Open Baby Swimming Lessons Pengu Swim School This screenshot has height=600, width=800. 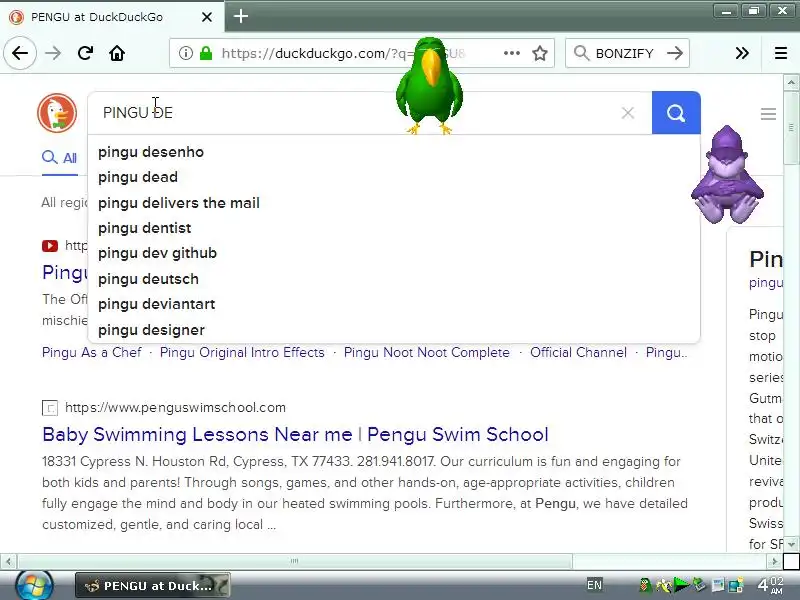pyautogui.click(x=295, y=435)
